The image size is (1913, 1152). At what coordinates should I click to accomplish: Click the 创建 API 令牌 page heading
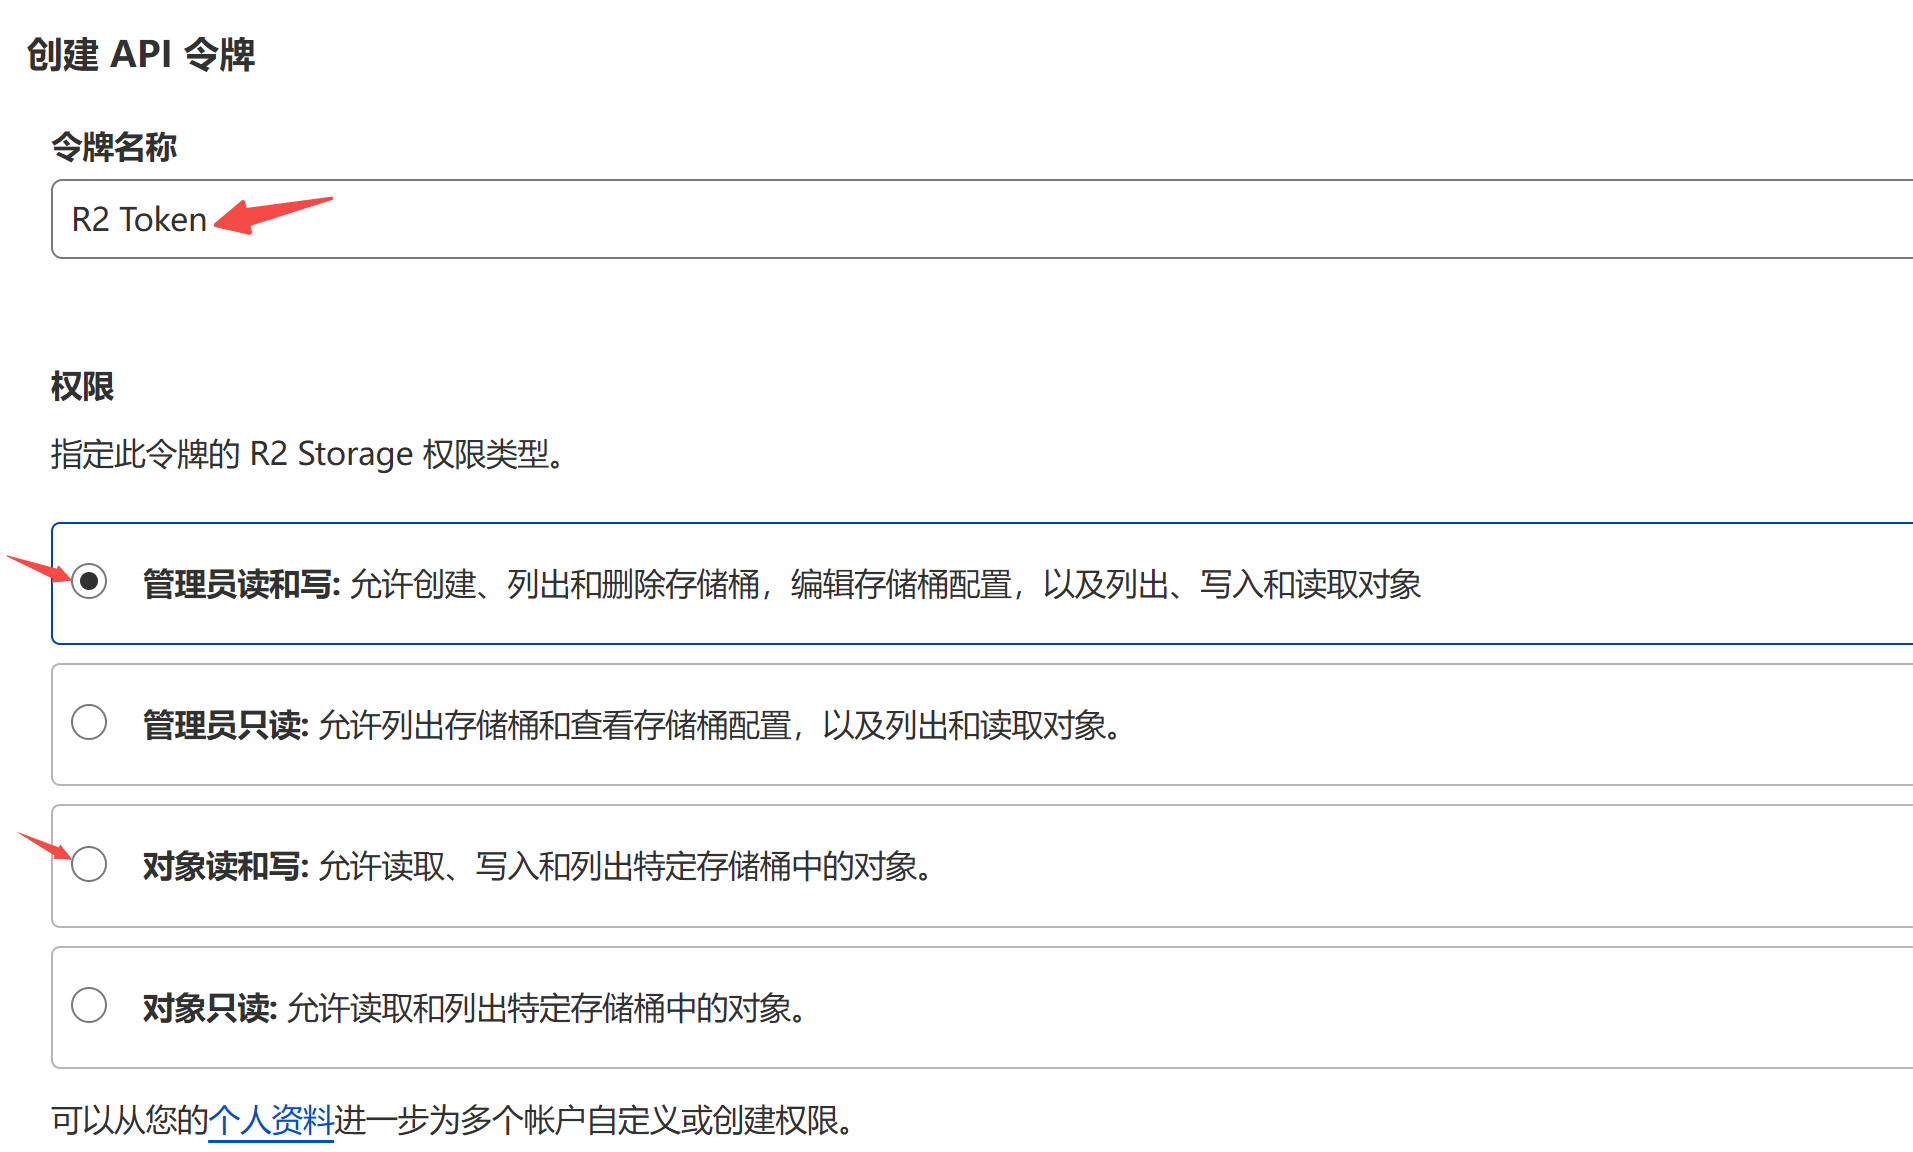[141, 54]
